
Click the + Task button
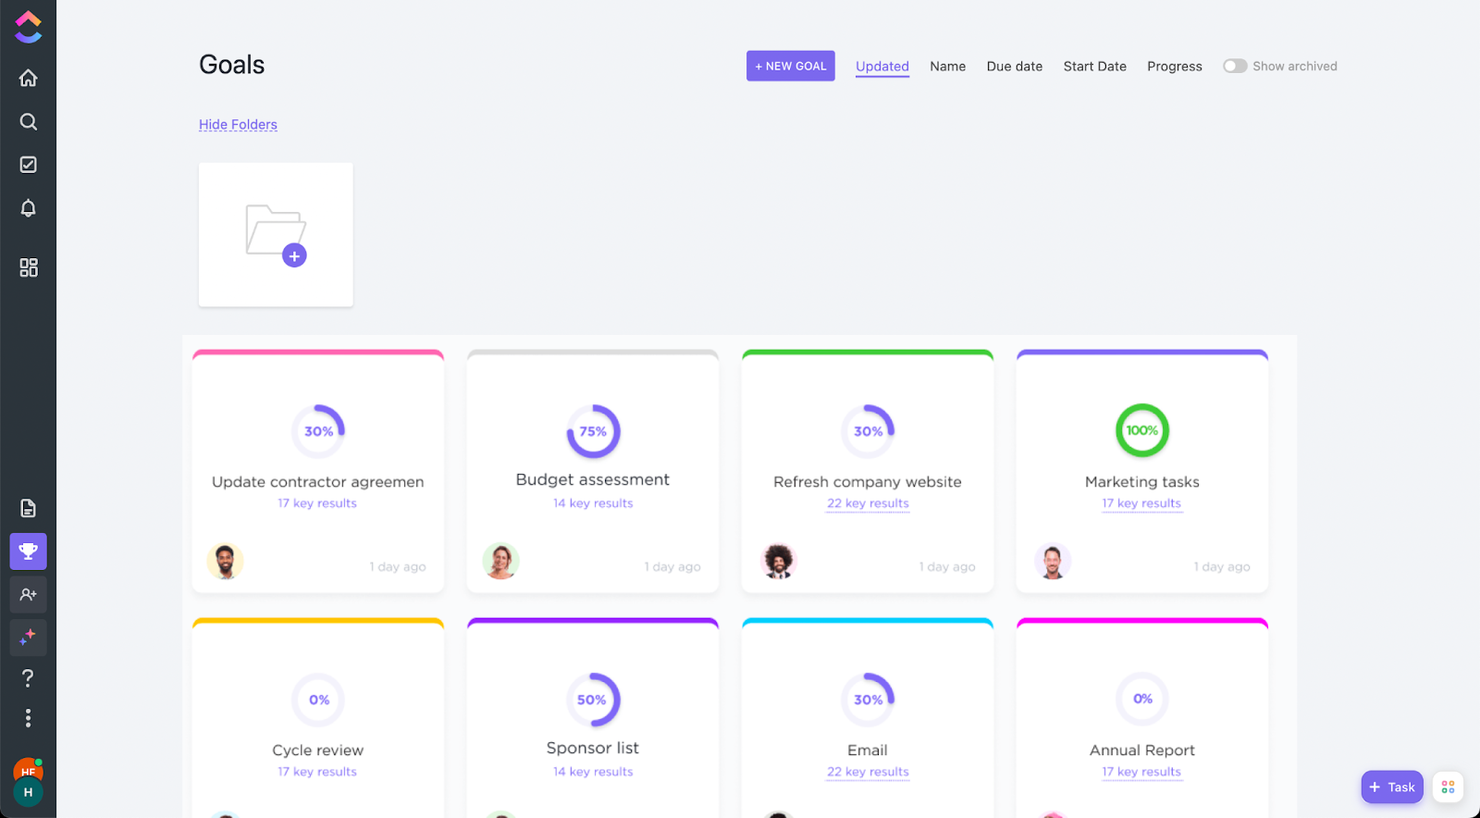tap(1392, 787)
